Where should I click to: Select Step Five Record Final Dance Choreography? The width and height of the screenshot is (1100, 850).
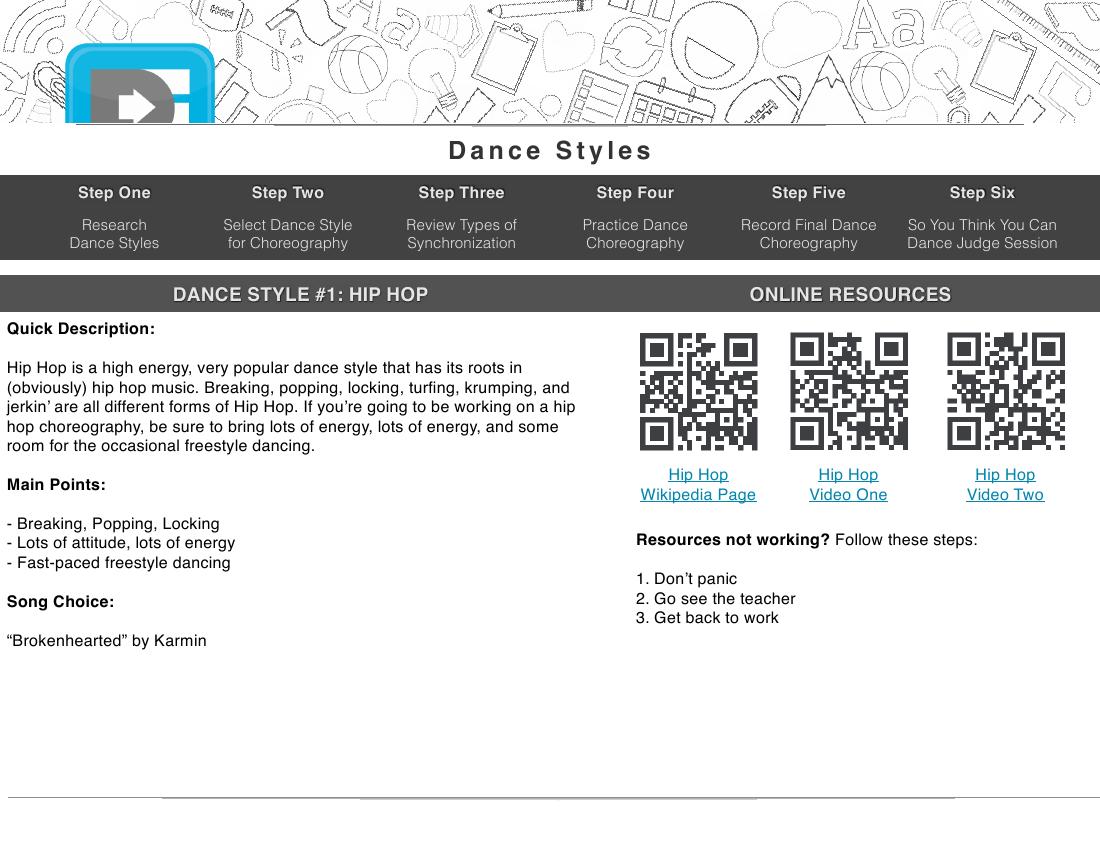tap(809, 217)
